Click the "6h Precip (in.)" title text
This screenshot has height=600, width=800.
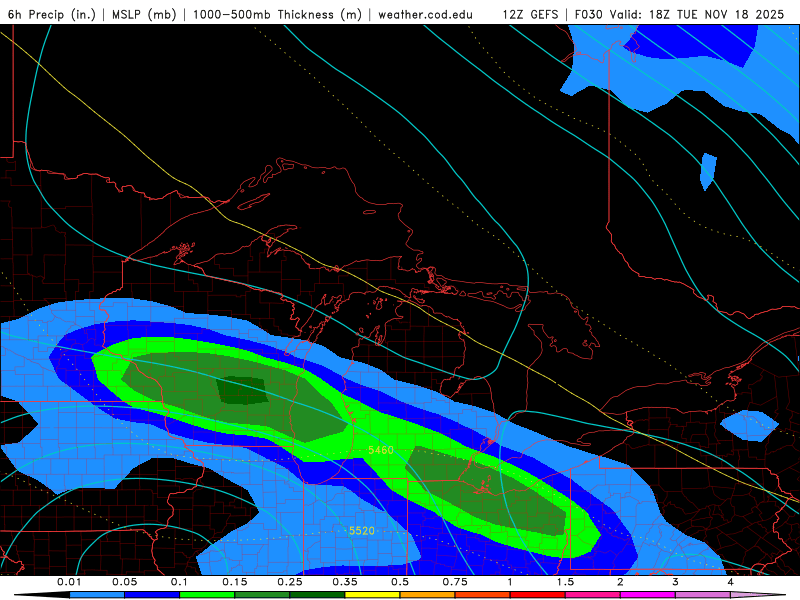point(52,14)
